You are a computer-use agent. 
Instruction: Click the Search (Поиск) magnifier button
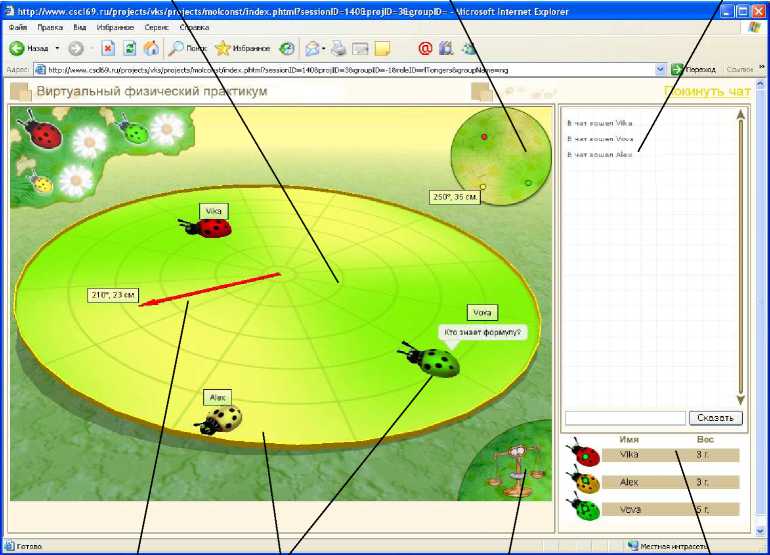coord(187,48)
